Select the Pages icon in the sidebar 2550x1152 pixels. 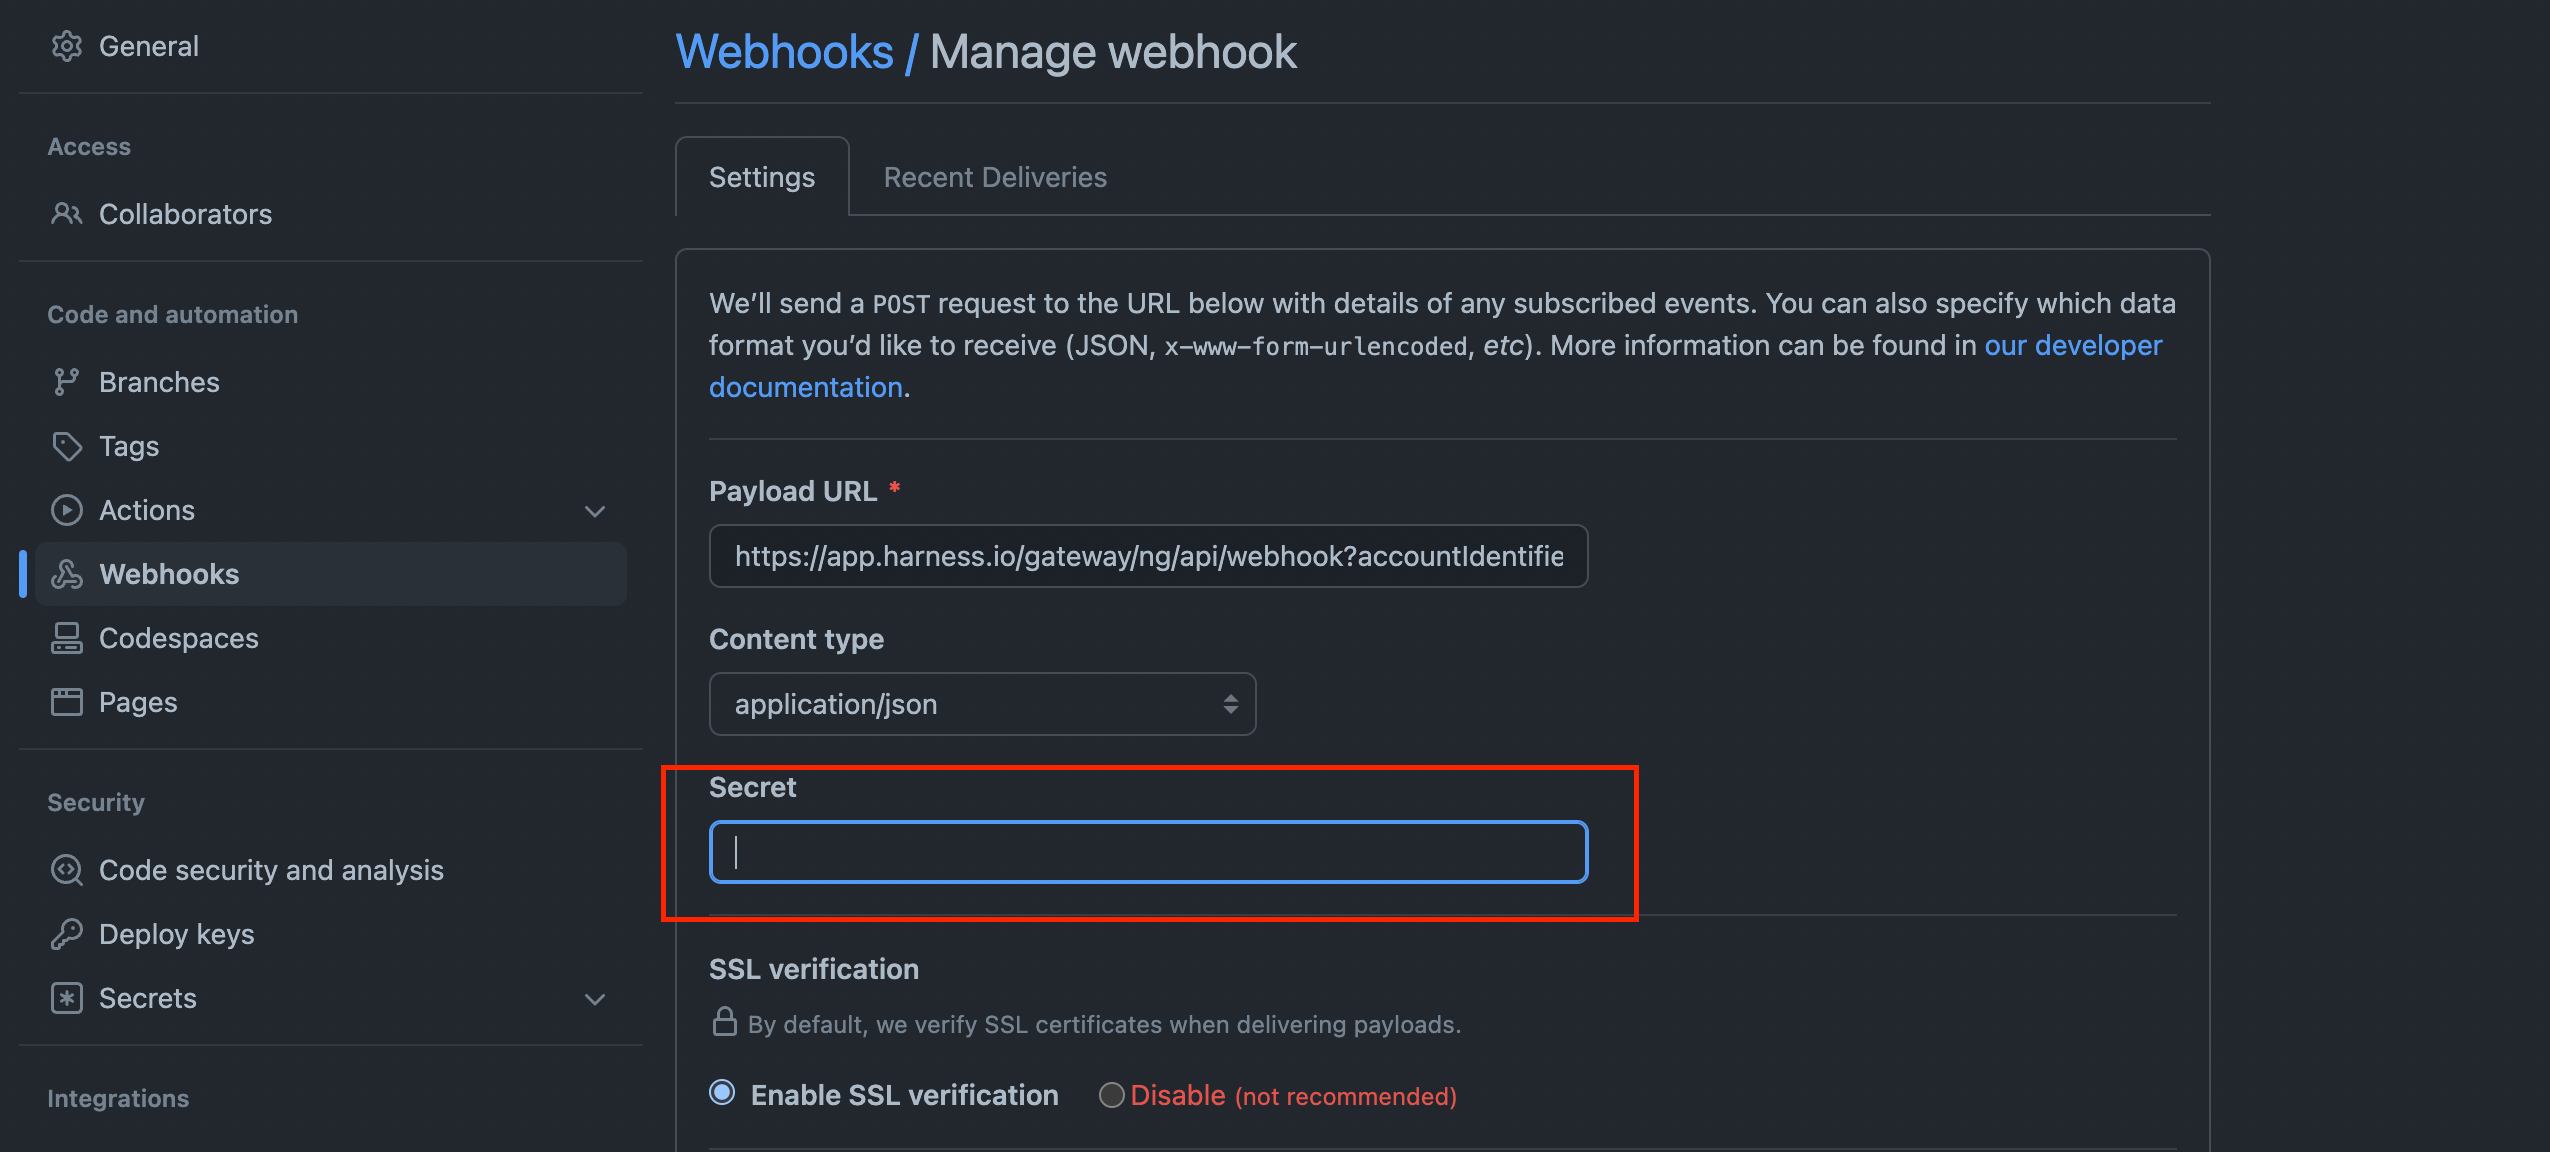click(x=66, y=701)
